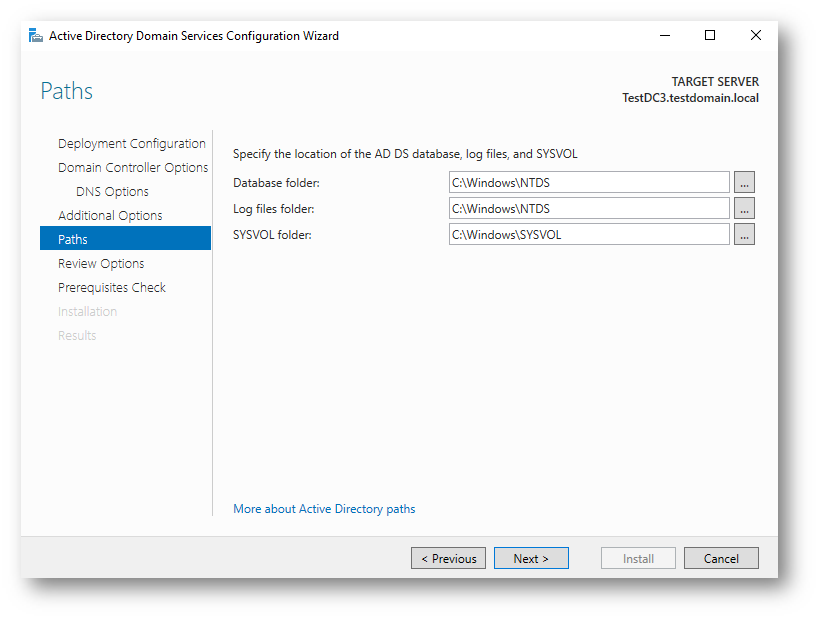
Task: Click the wizard app icon in title bar
Action: click(36, 36)
